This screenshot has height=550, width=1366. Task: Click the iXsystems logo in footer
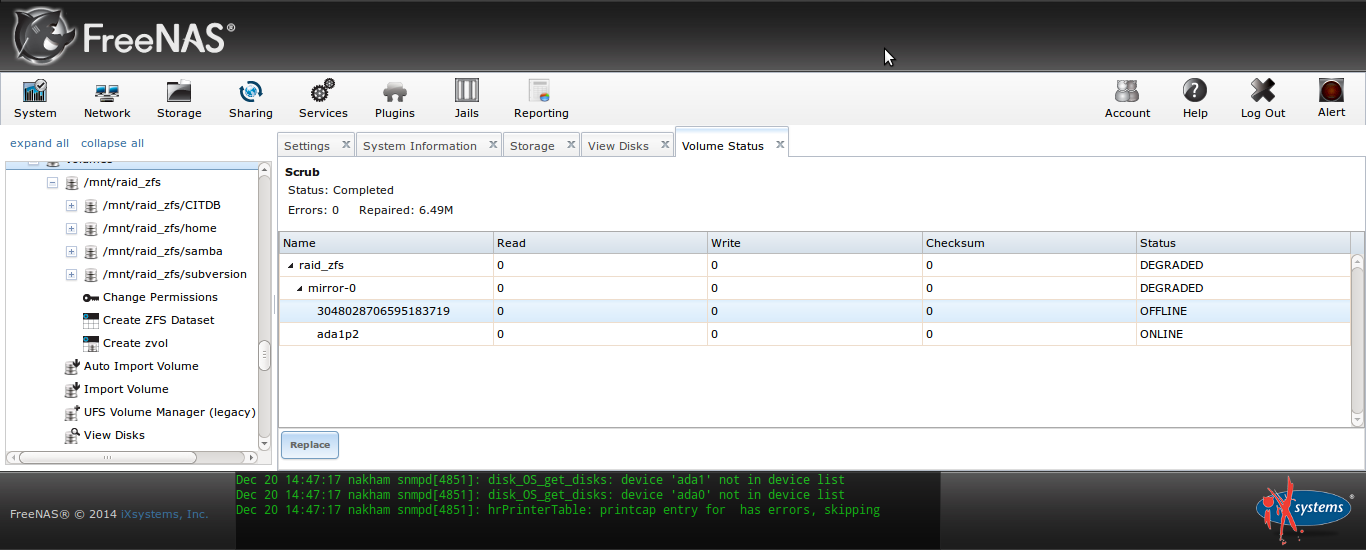[1302, 507]
